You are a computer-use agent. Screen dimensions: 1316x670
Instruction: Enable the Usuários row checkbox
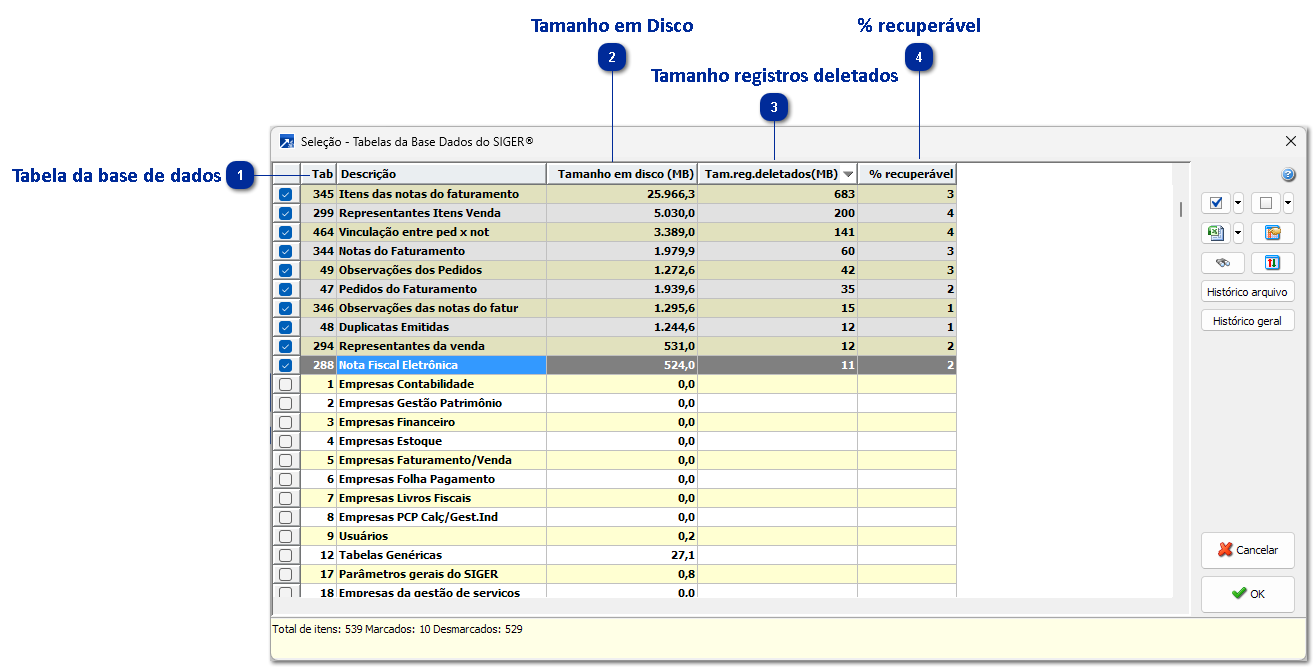point(286,536)
